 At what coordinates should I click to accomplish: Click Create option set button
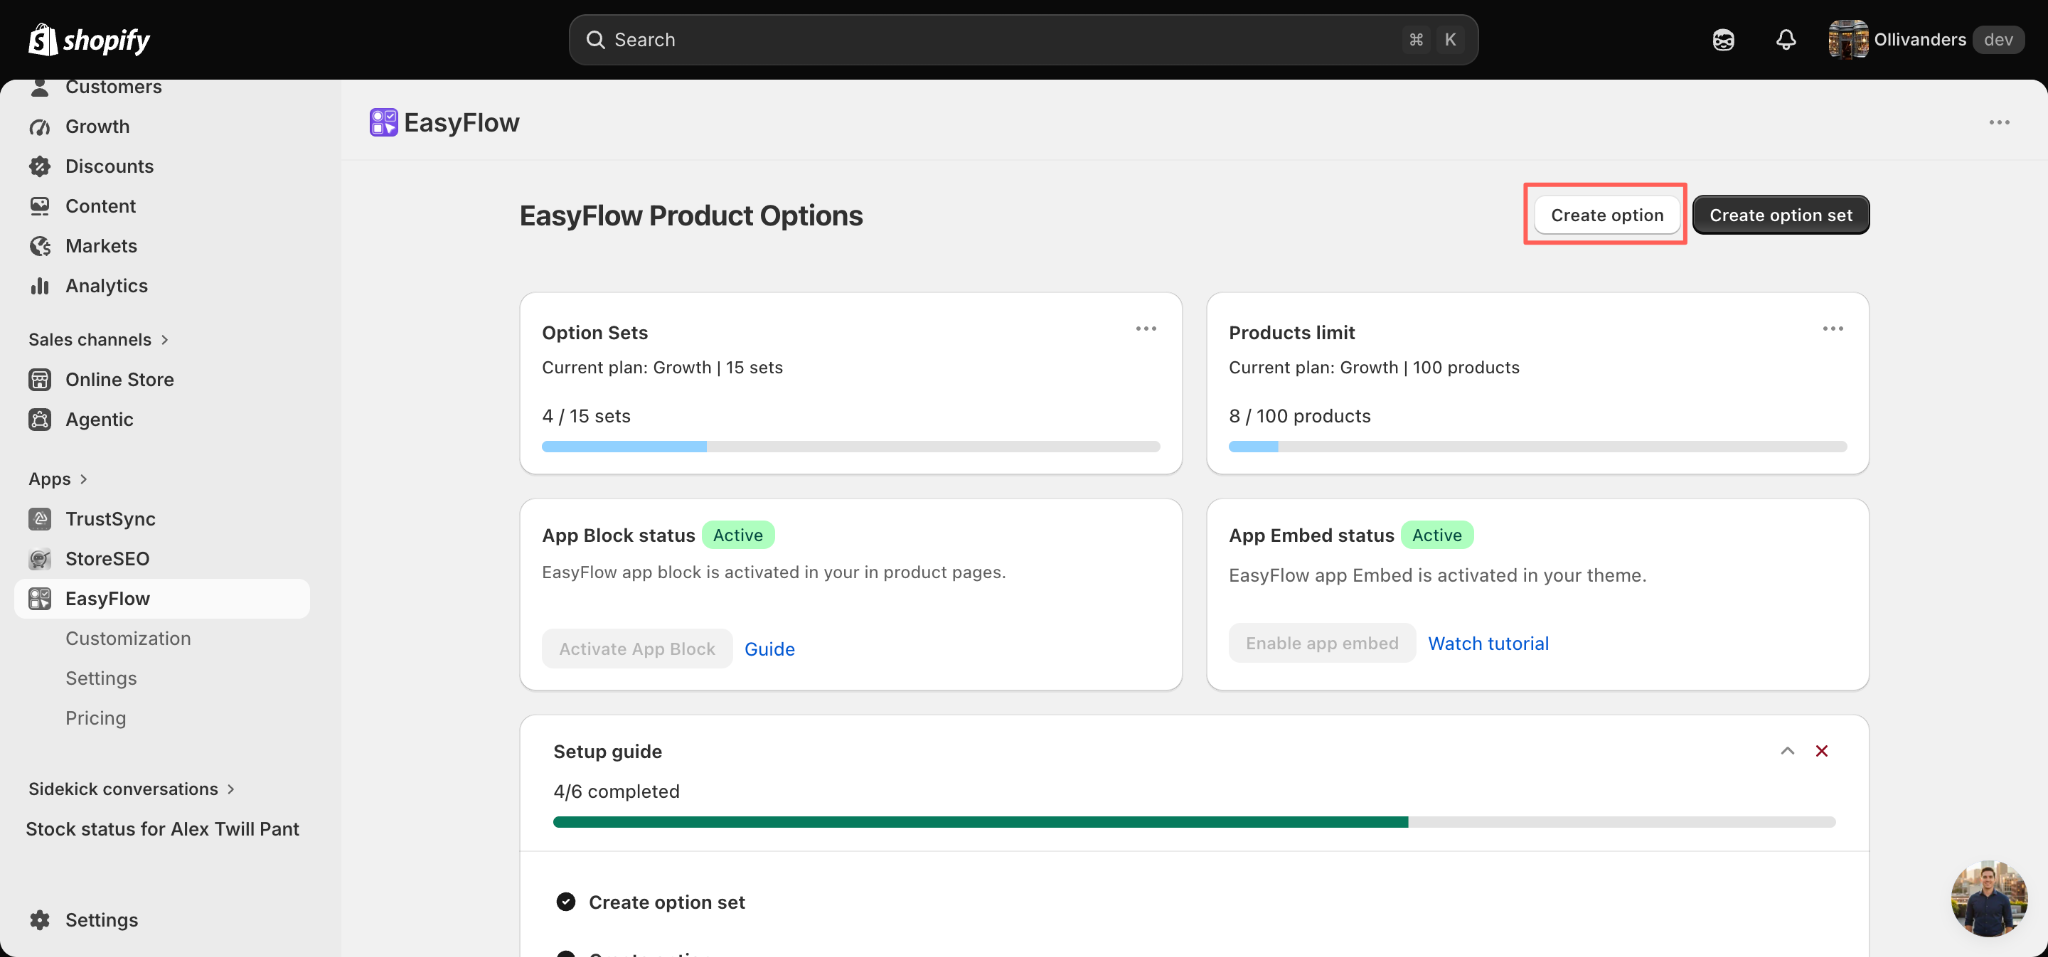pos(1781,215)
